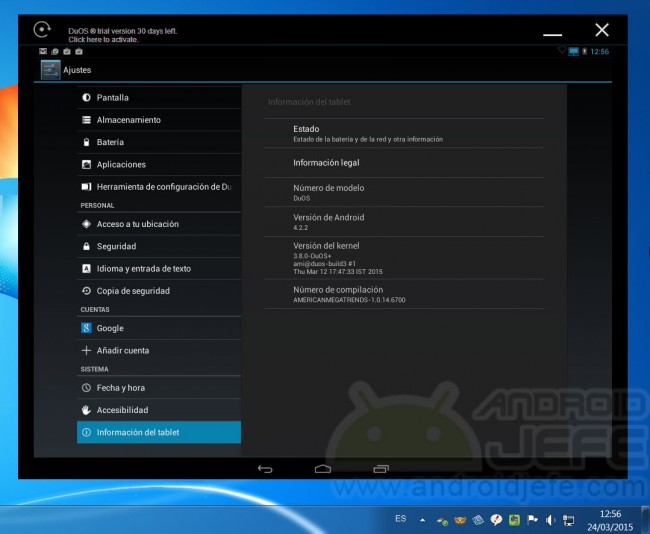Tap the Batería battery icon

click(86, 142)
